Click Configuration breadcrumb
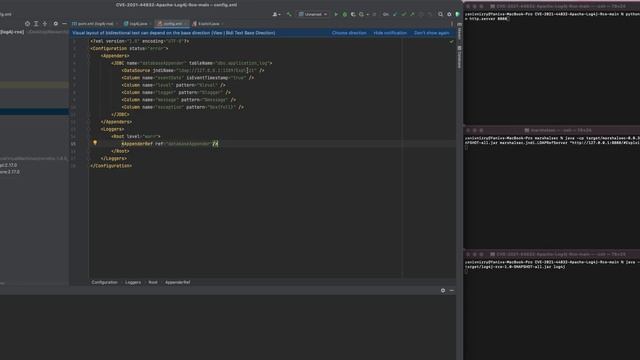 click(104, 282)
